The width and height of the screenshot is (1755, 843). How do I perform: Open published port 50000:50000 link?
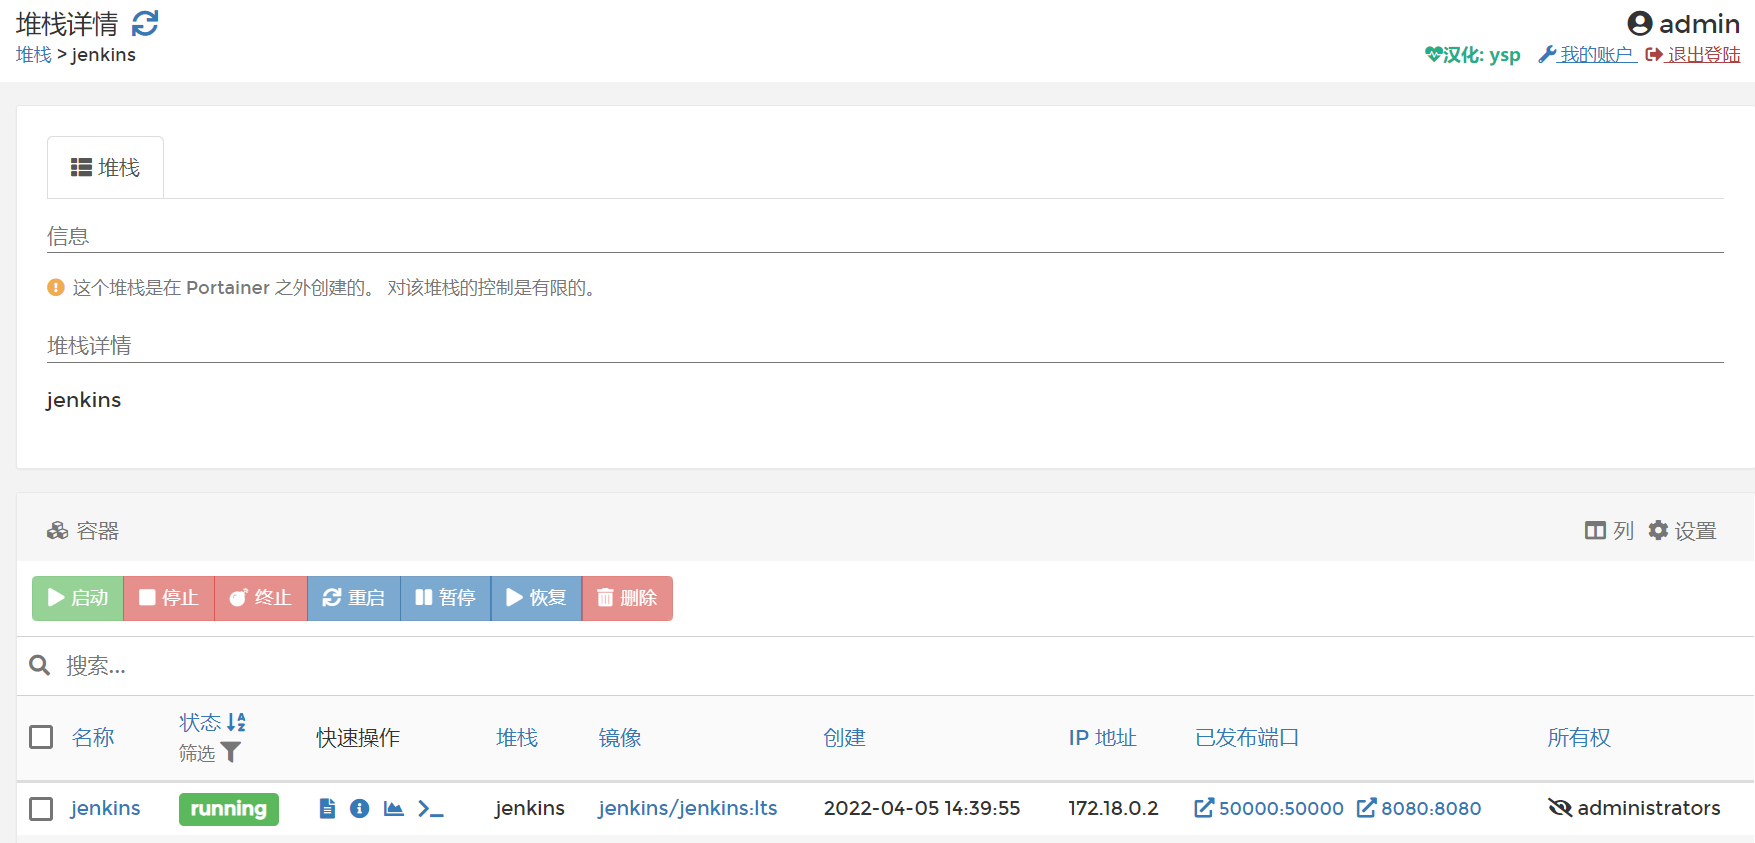click(x=1269, y=808)
